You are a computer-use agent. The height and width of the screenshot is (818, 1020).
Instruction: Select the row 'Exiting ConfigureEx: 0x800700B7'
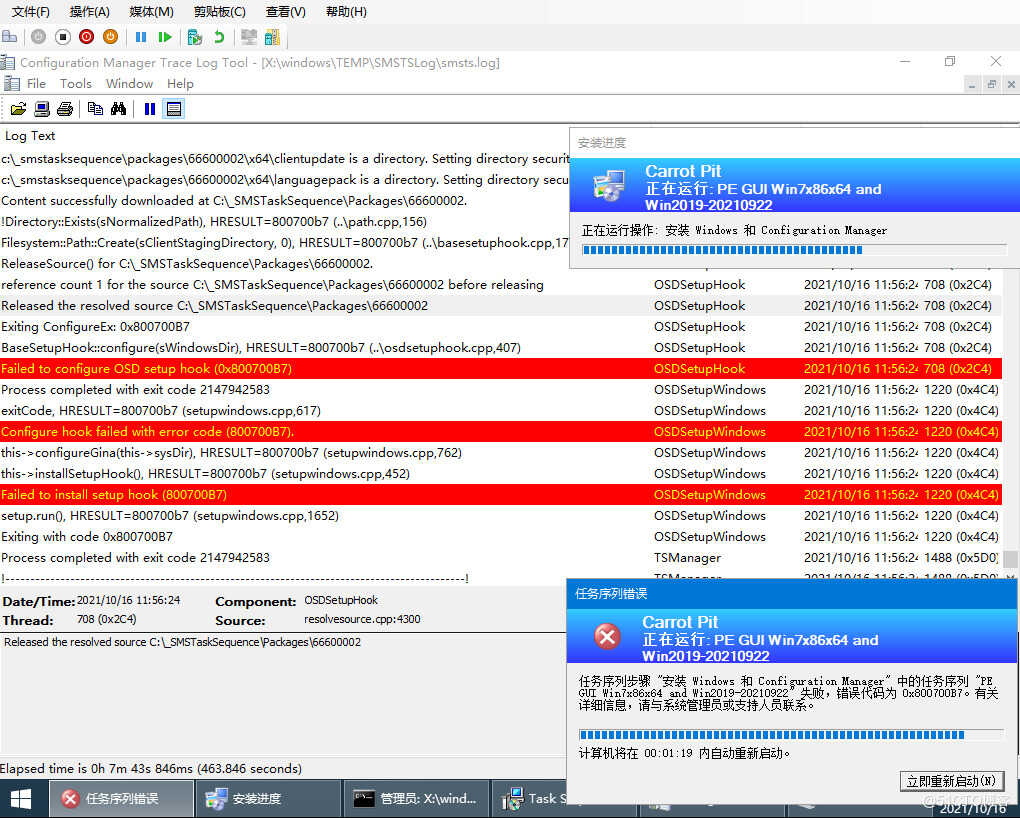[500, 327]
